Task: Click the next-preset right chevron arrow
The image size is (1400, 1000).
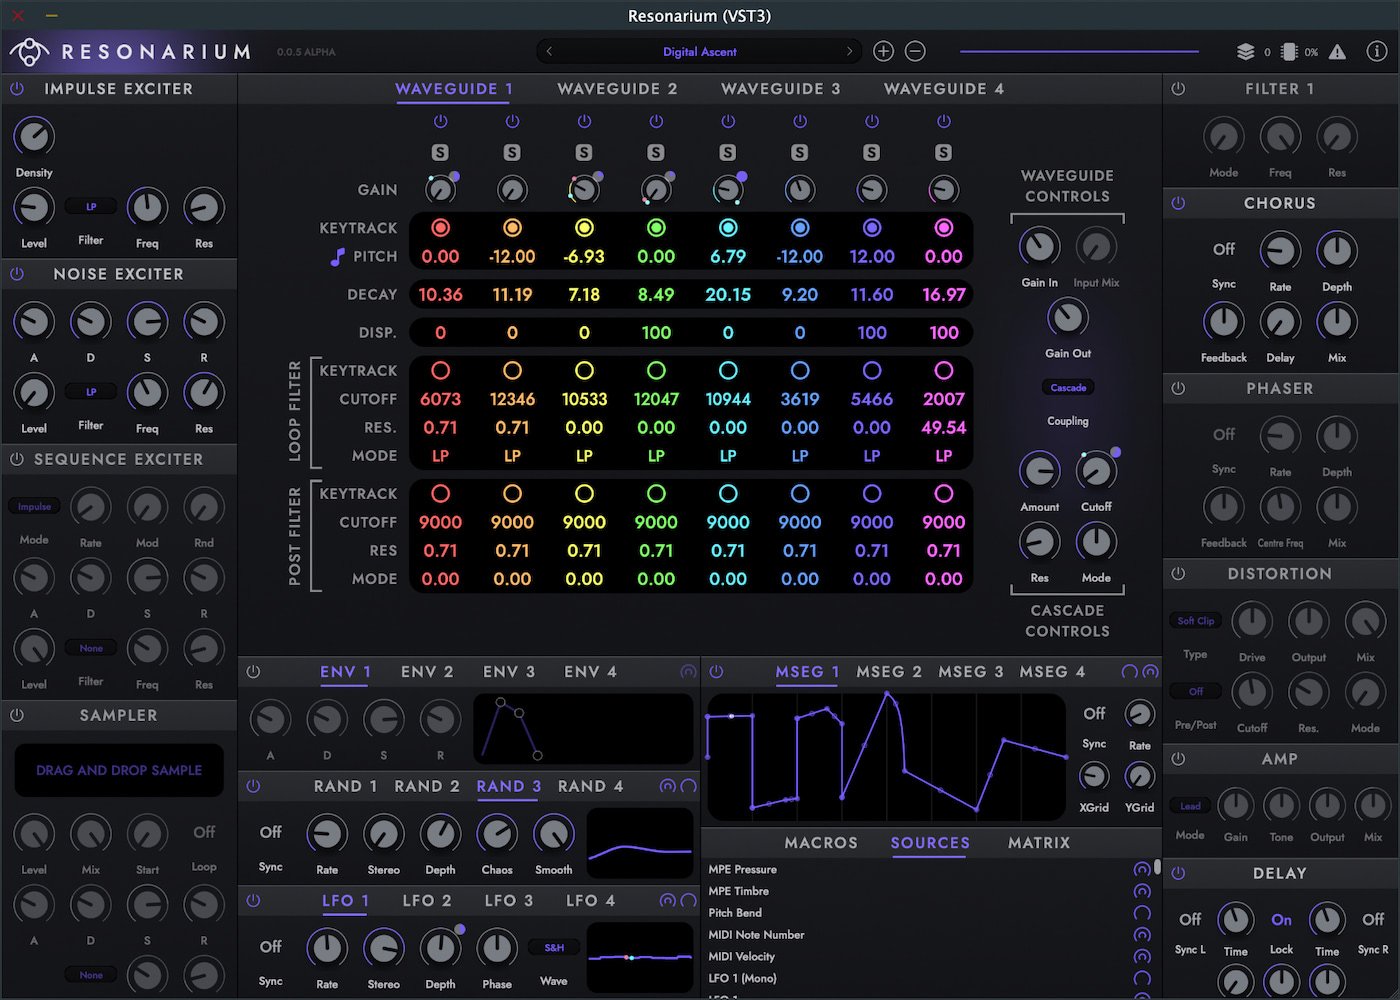Action: (x=849, y=51)
